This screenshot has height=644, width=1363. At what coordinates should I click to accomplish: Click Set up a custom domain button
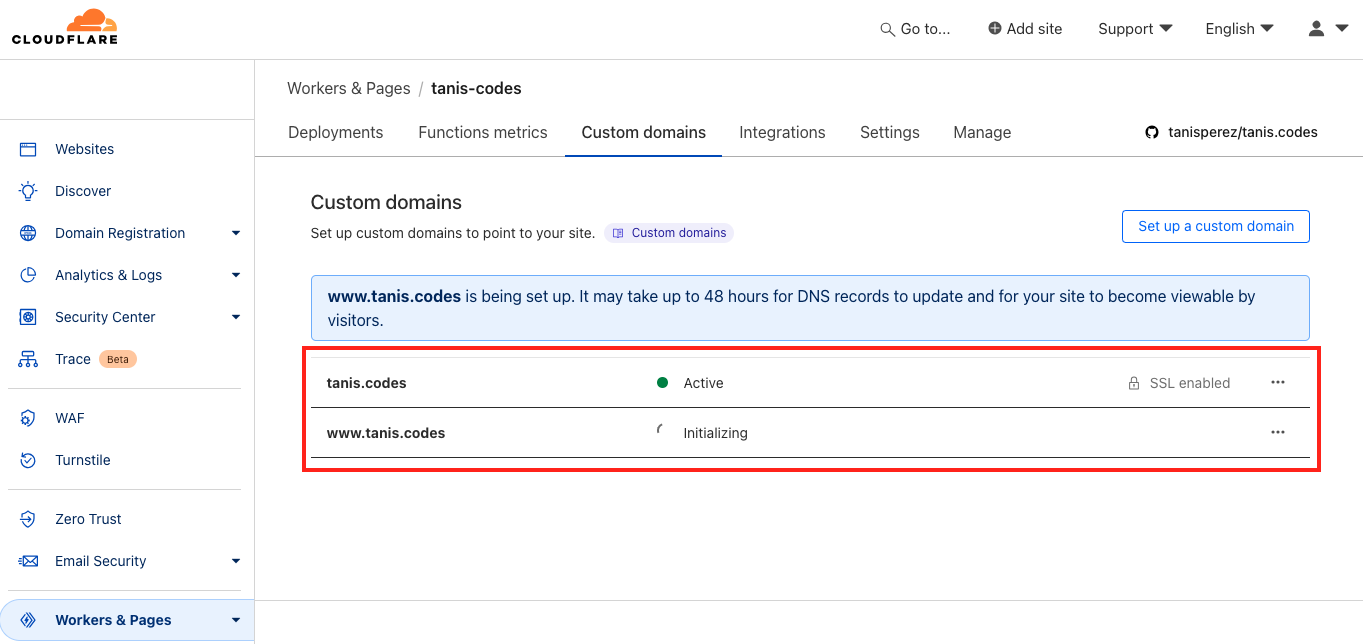click(x=1215, y=226)
